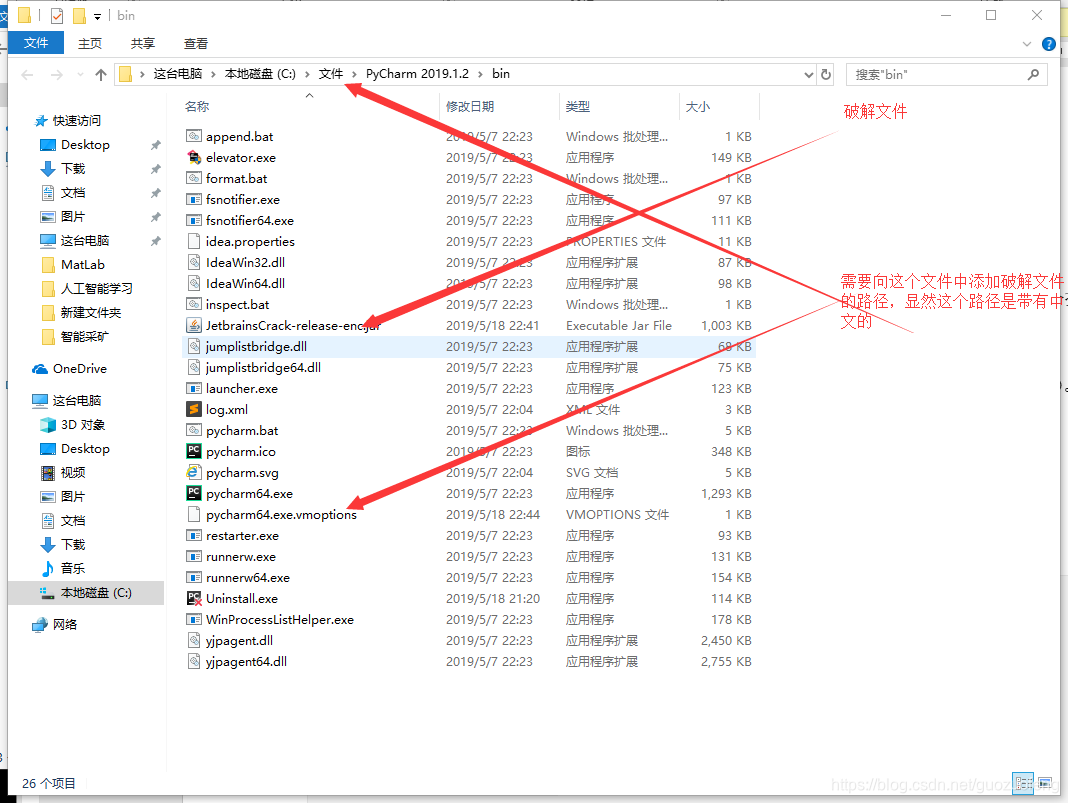The height and width of the screenshot is (803, 1068).
Task: Select pycharm64.exe.vmoptions file
Action: 281,514
